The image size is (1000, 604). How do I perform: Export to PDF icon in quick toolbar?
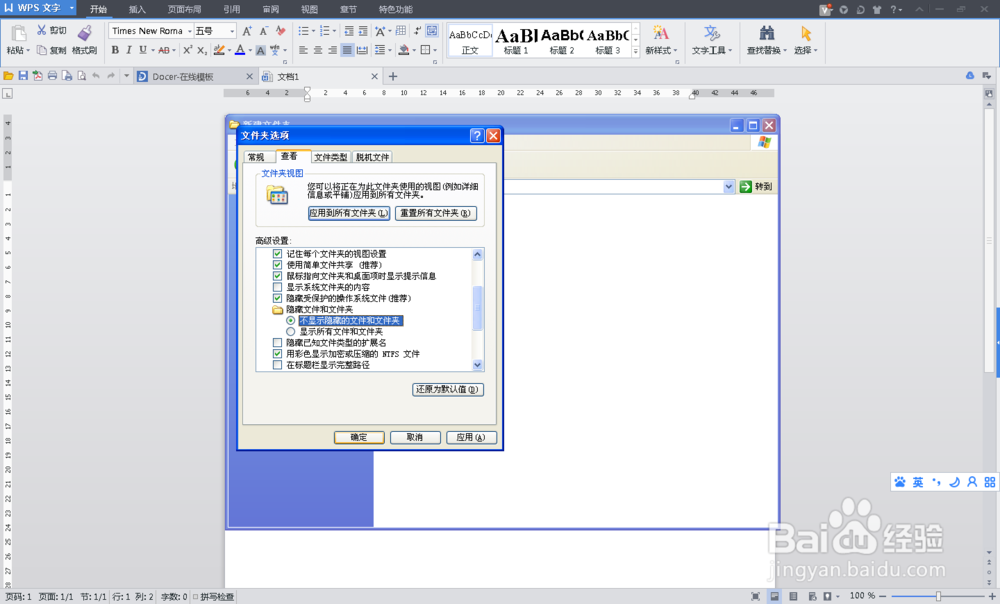(38, 76)
